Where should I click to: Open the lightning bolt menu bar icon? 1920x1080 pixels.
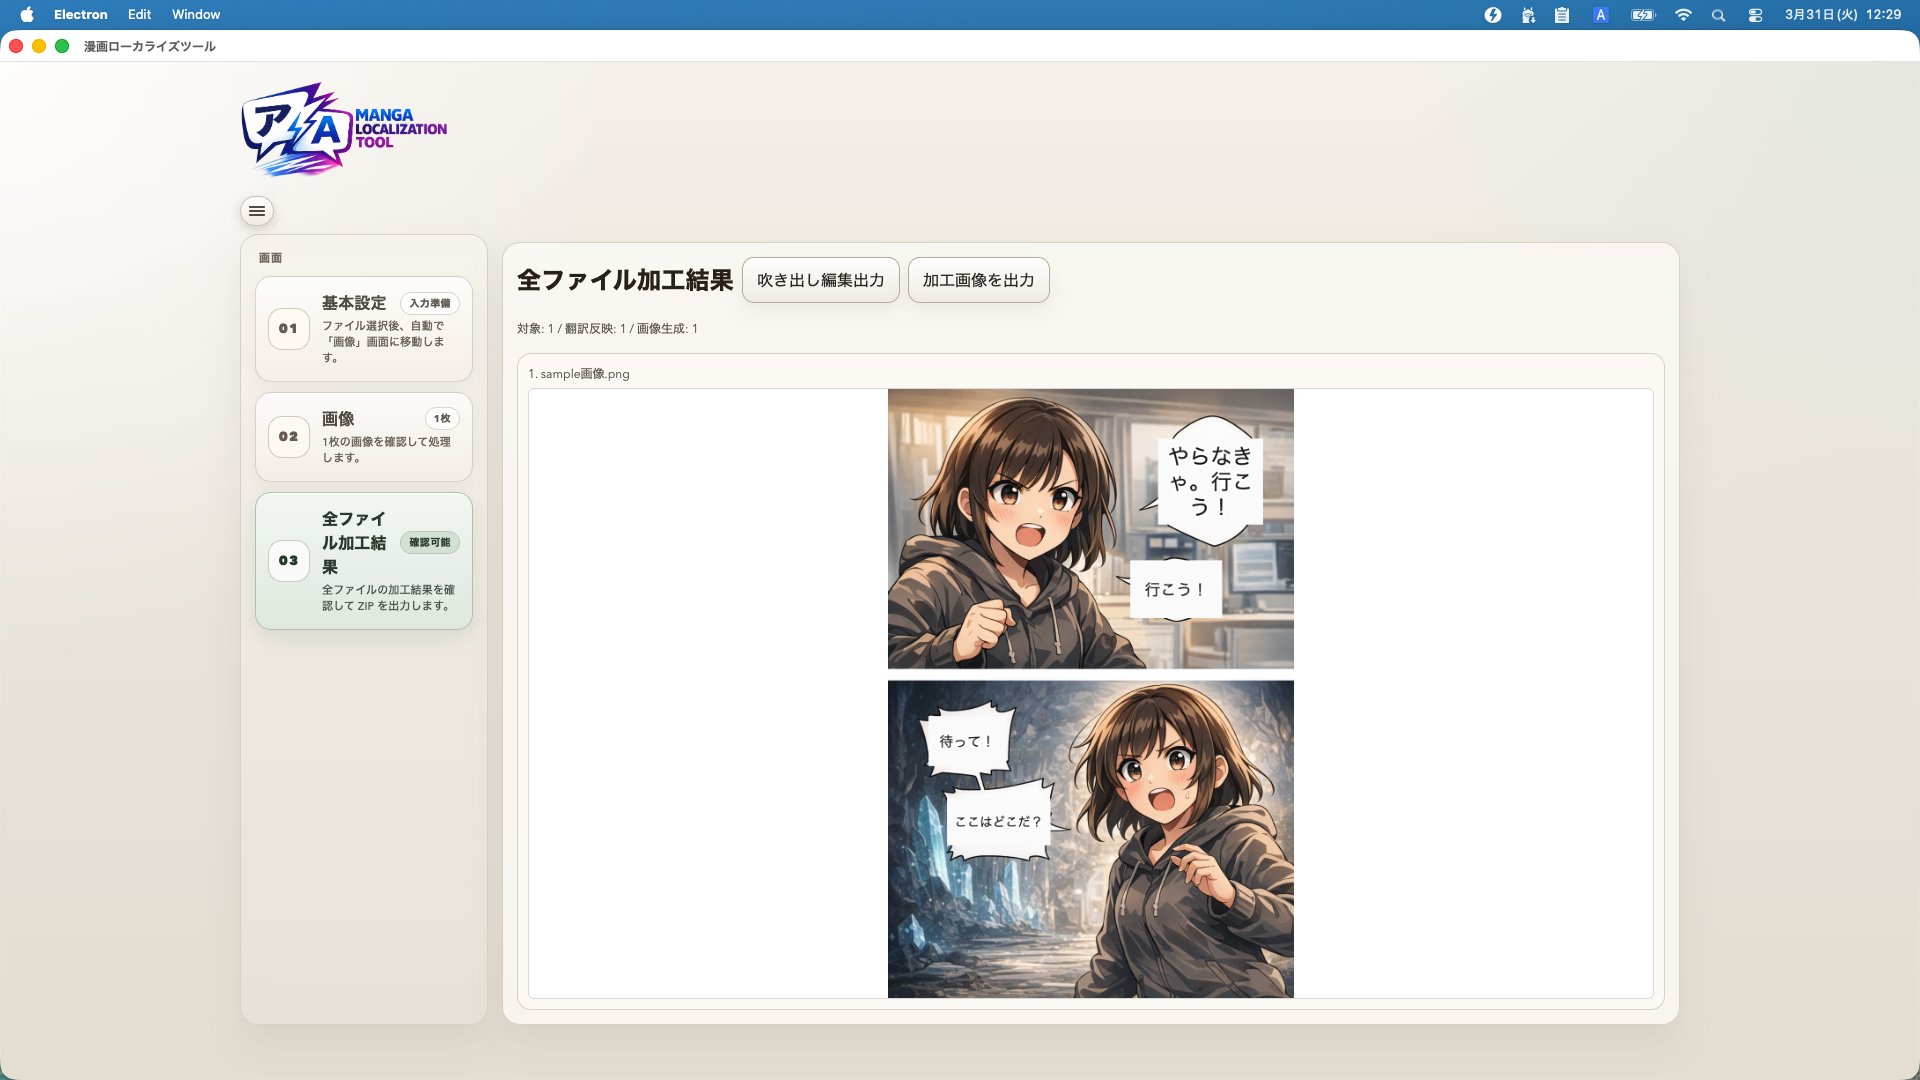click(x=1493, y=15)
